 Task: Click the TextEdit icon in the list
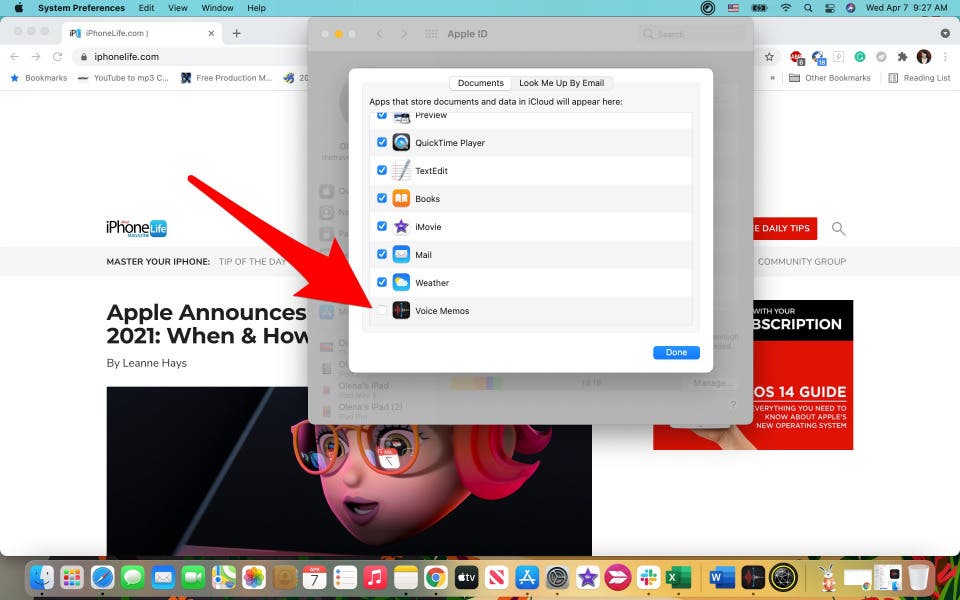(401, 170)
